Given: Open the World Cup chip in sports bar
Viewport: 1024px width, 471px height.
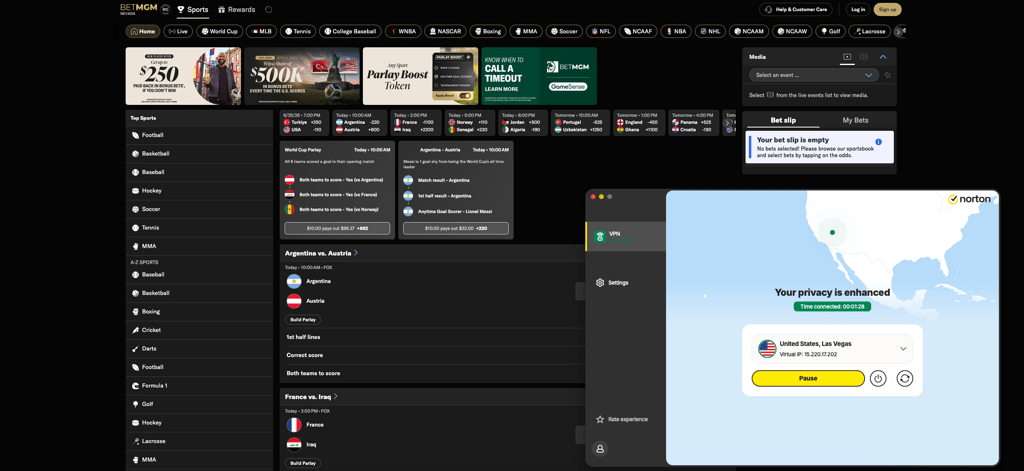Looking at the screenshot, I should point(220,31).
